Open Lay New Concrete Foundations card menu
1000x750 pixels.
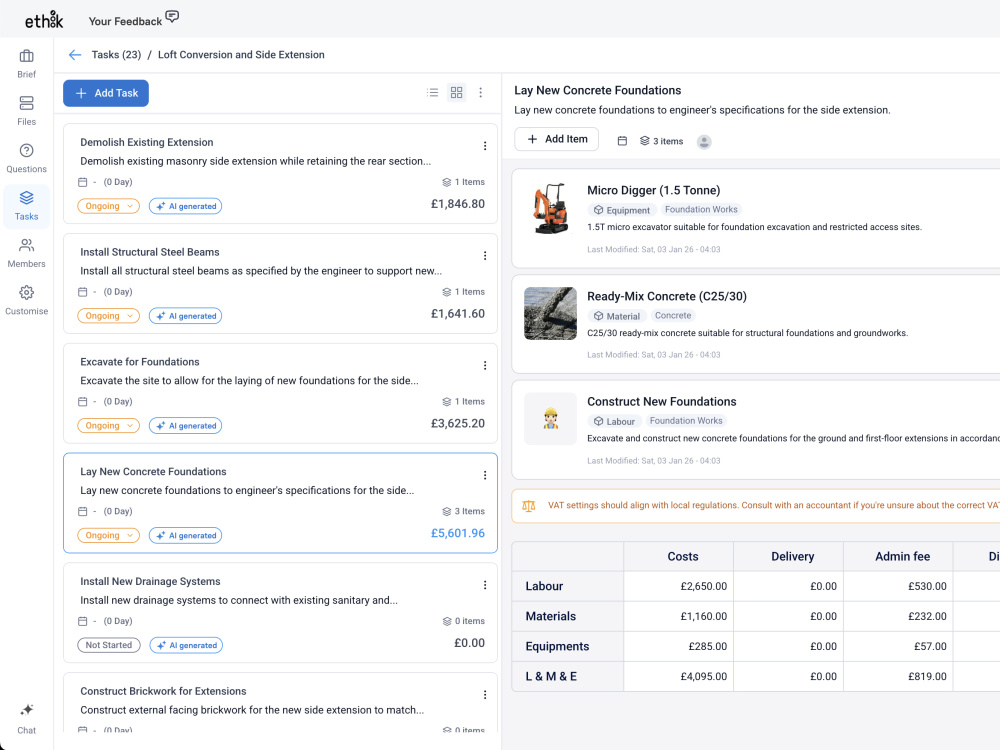coord(485,475)
